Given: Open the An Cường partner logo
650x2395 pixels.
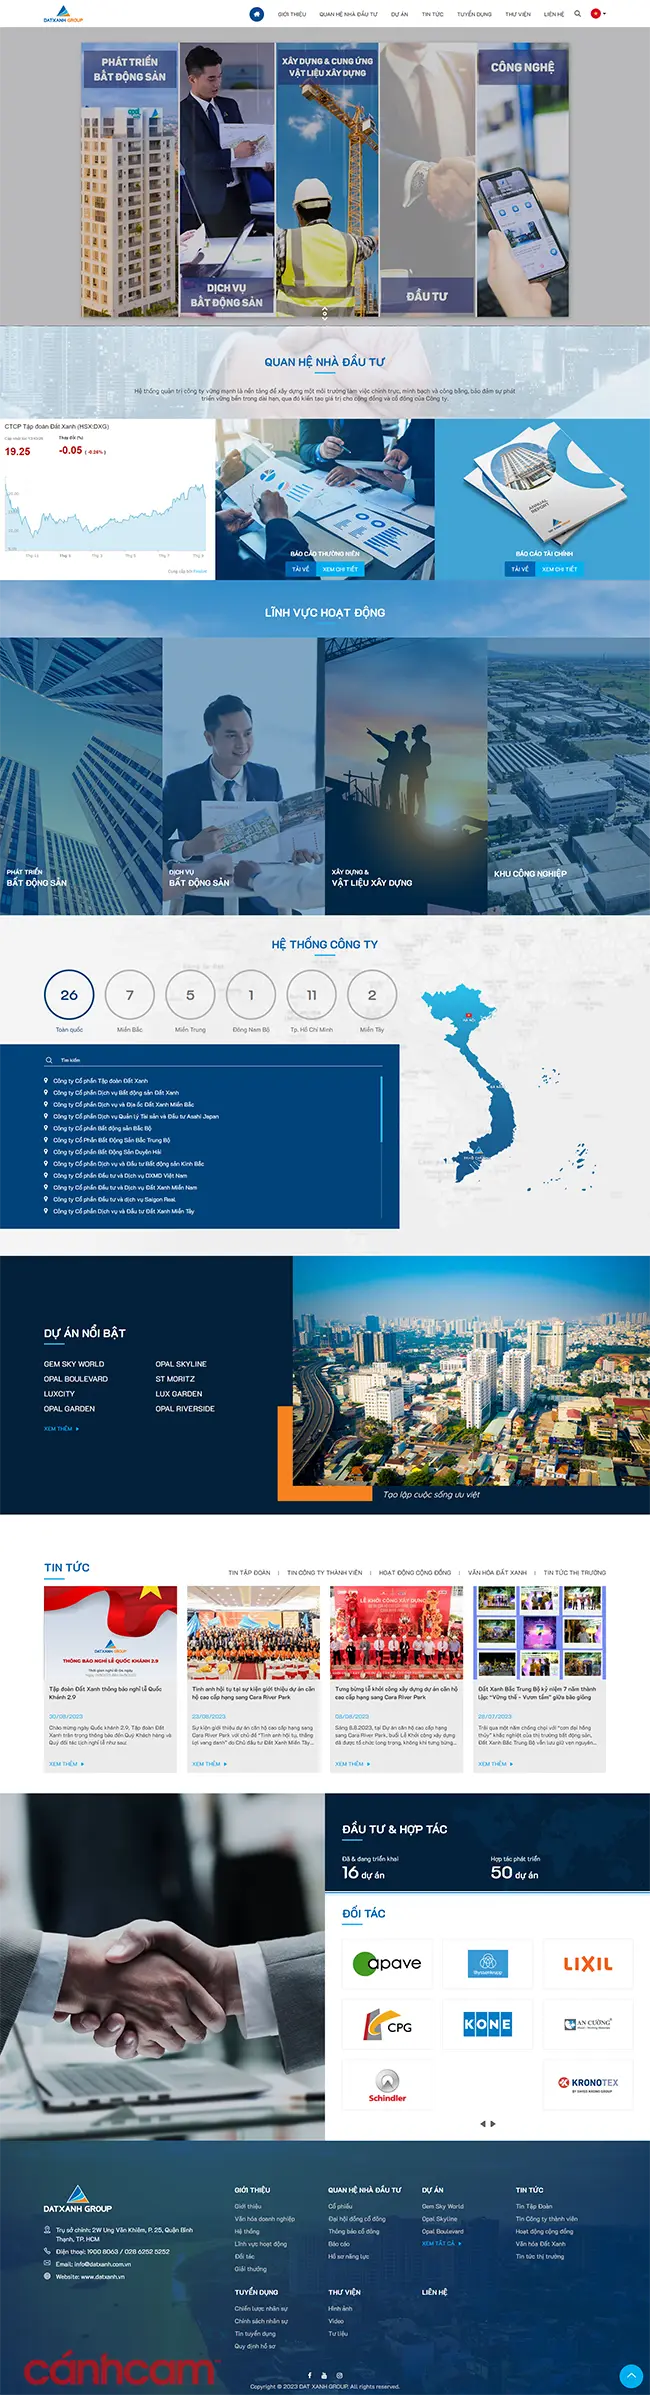Looking at the screenshot, I should tap(588, 2025).
